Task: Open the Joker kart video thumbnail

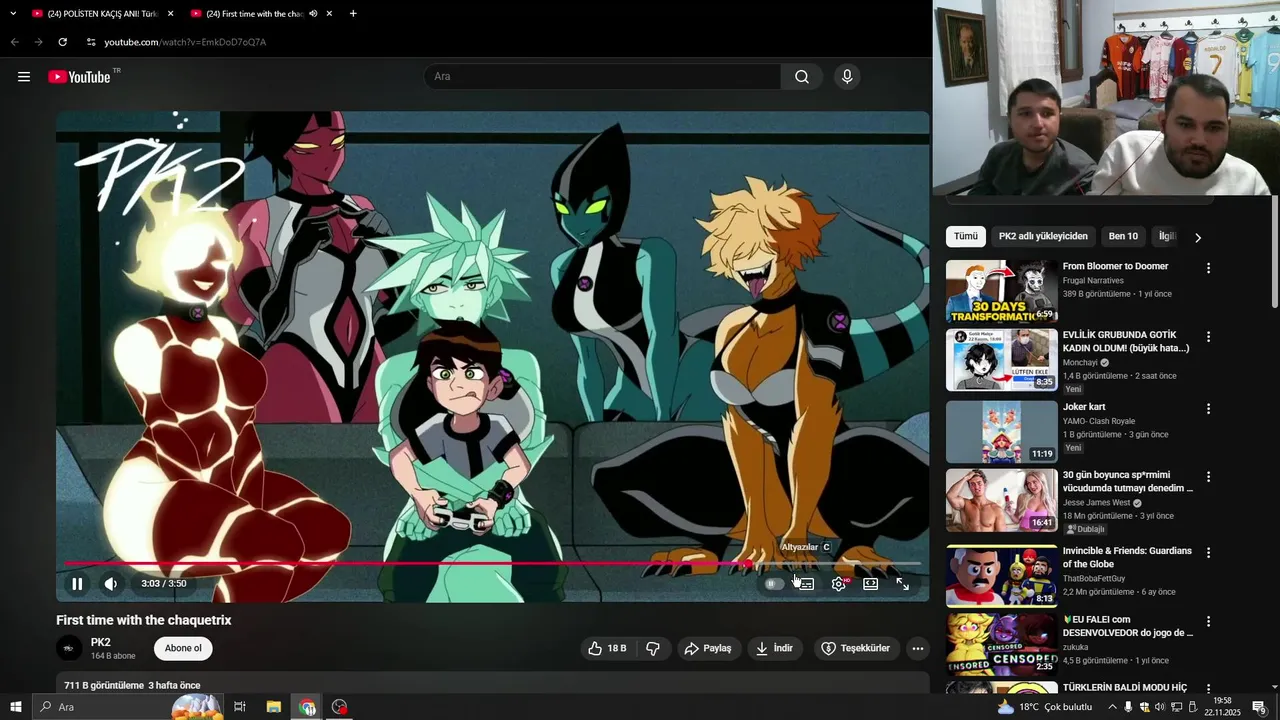Action: (x=1001, y=432)
